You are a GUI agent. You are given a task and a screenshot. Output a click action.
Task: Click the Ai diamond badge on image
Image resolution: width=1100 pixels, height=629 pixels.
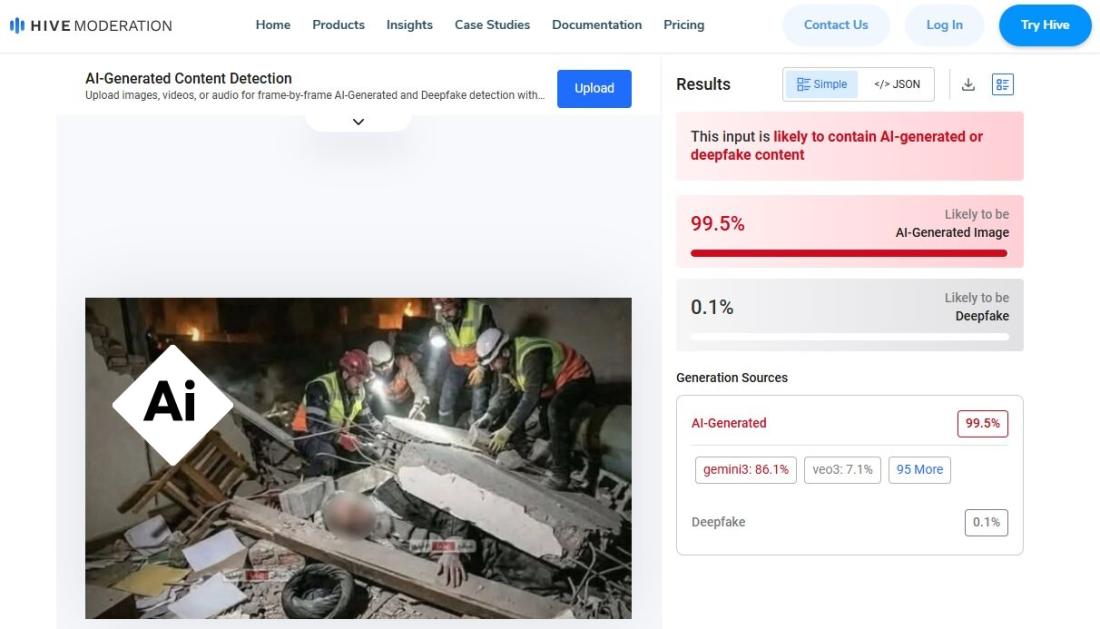click(x=171, y=404)
